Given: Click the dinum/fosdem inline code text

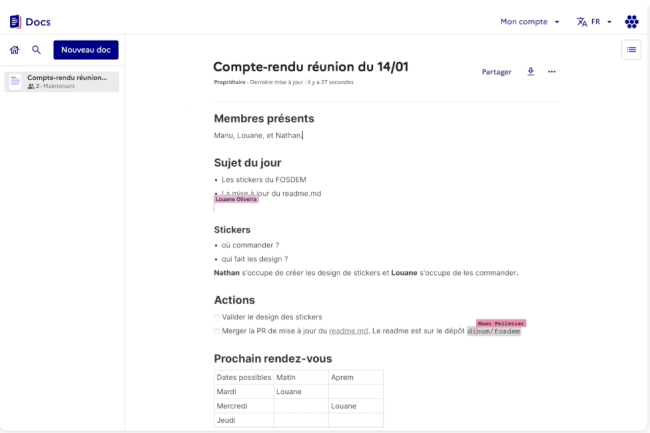Looking at the screenshot, I should (x=494, y=331).
